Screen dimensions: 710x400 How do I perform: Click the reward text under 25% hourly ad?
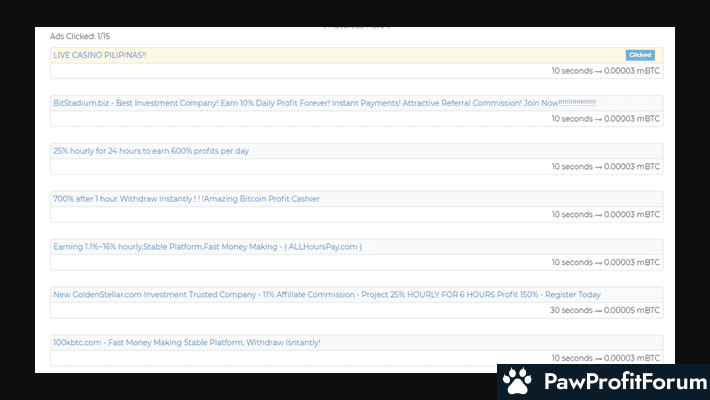pyautogui.click(x=606, y=167)
